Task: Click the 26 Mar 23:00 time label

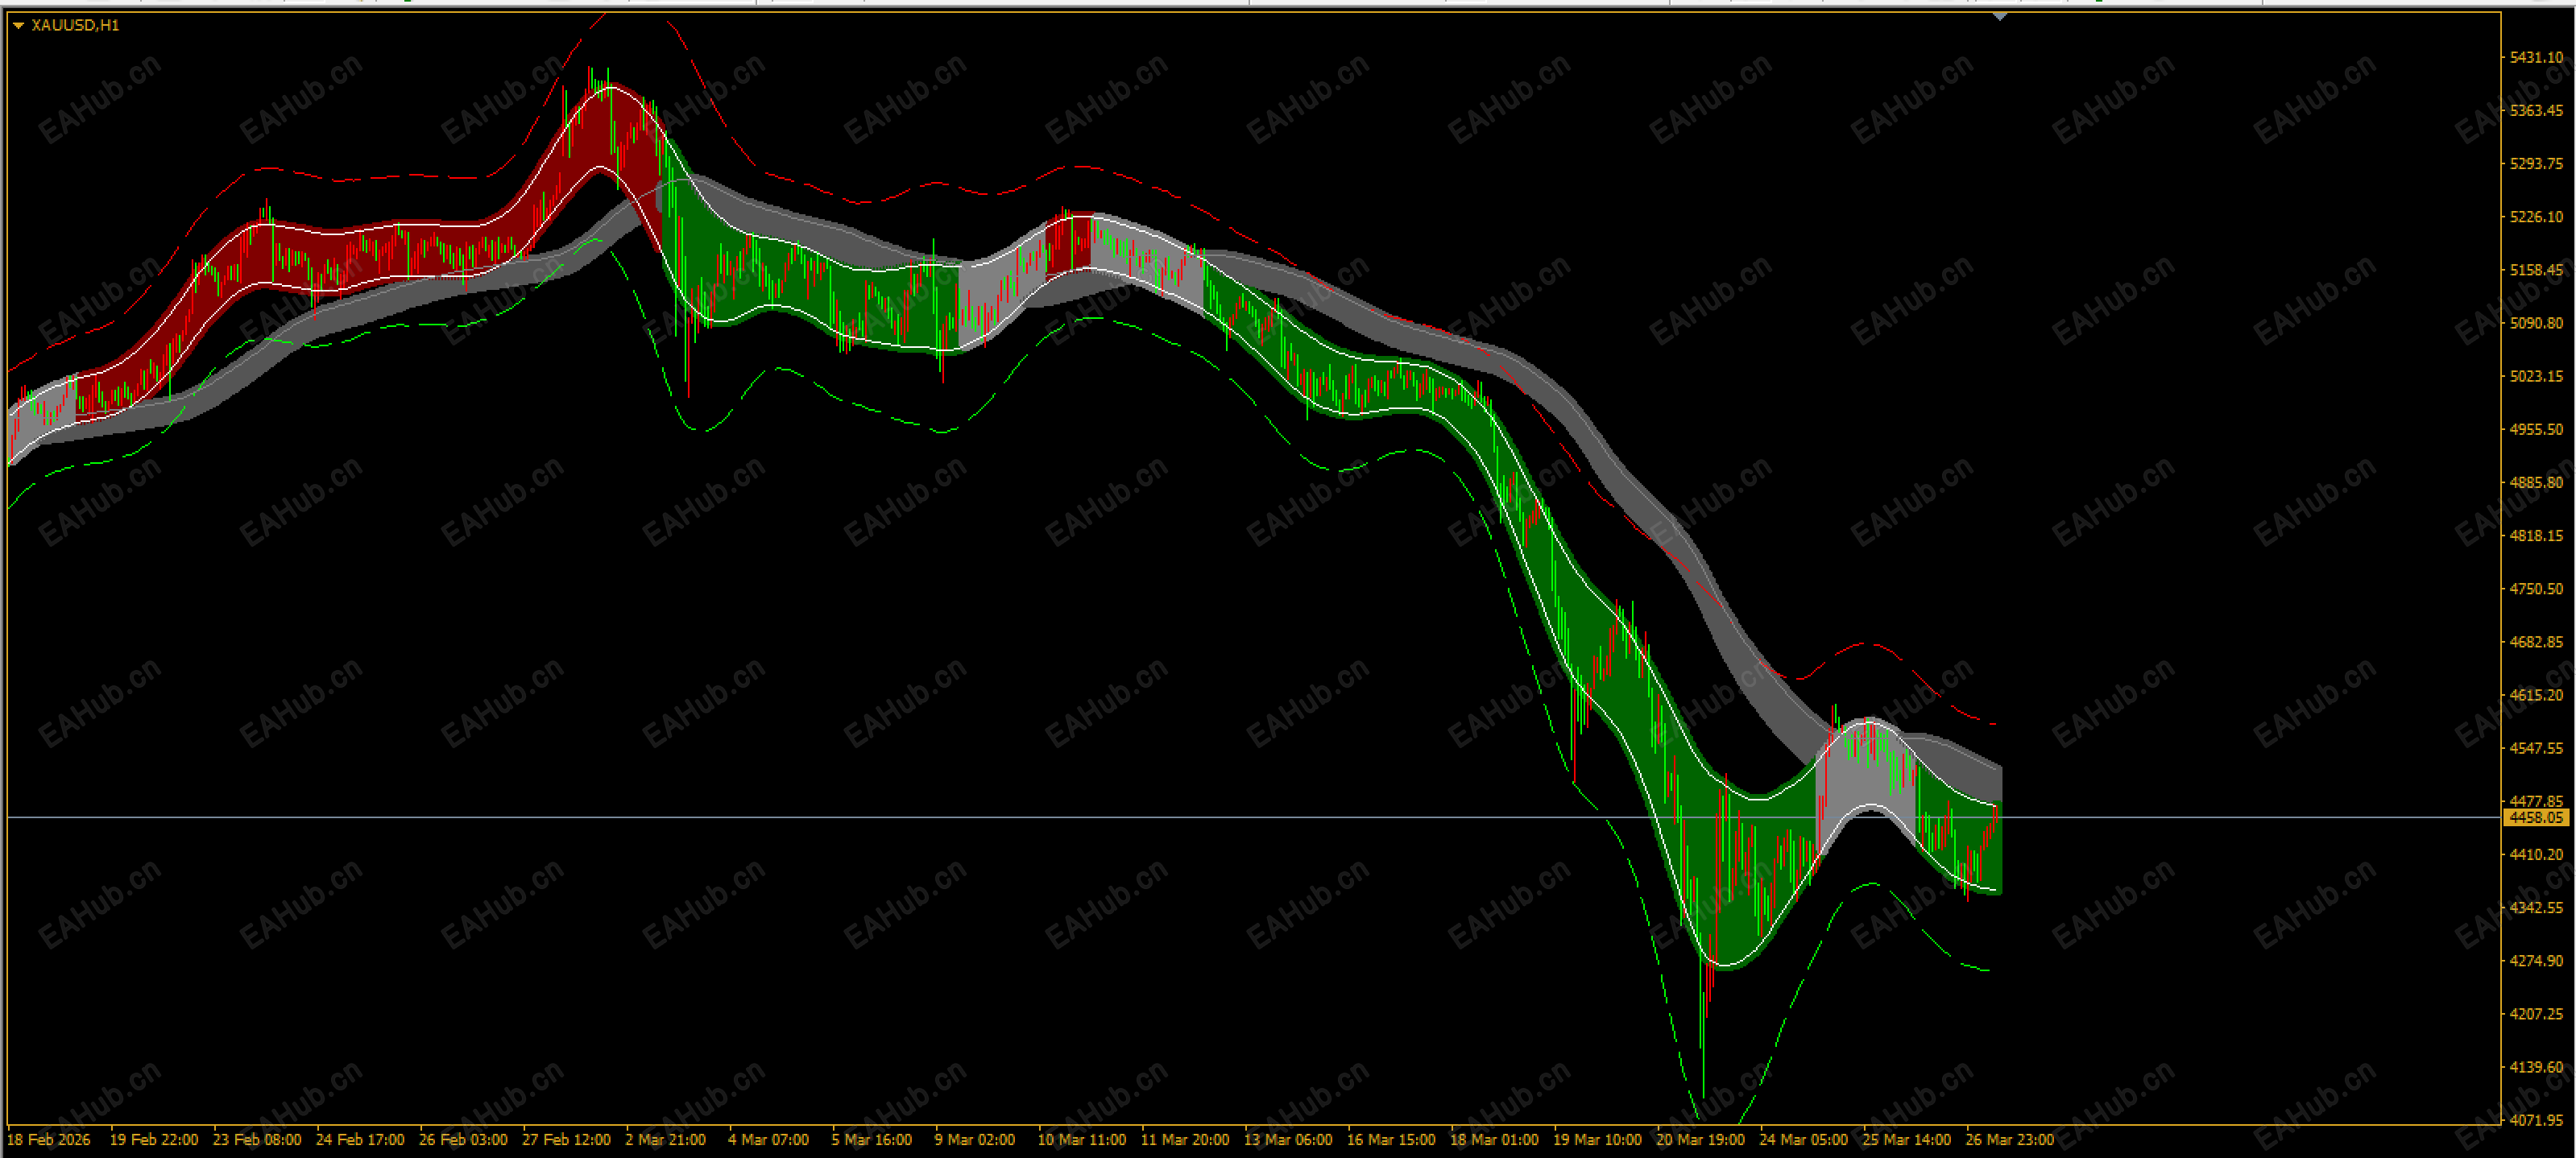Action: [2009, 1139]
